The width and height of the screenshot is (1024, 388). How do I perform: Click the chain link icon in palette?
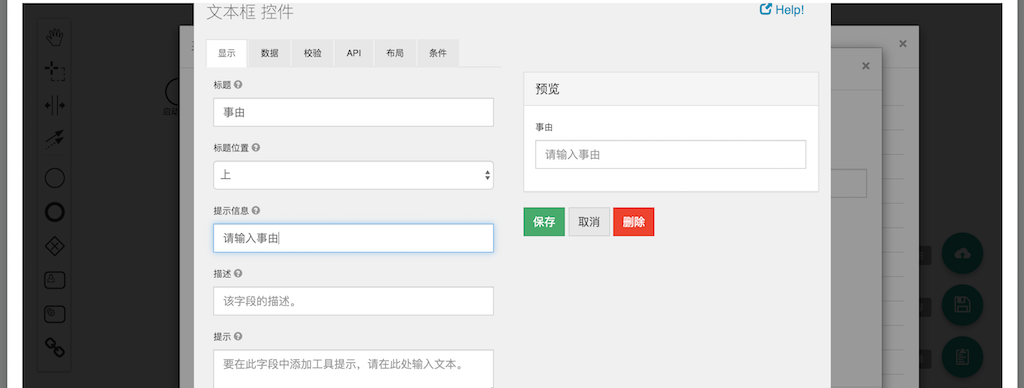[x=54, y=347]
